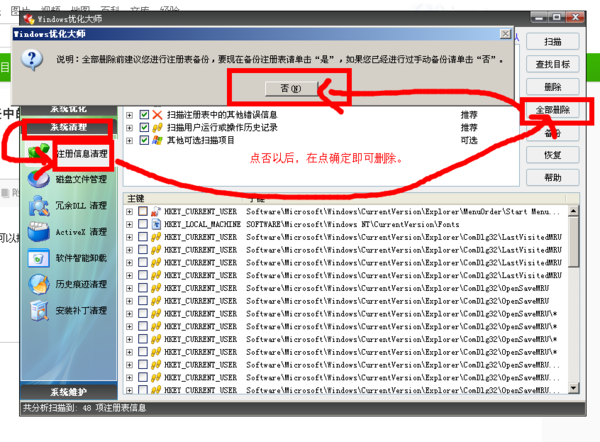Screen dimensions: 600x442
Task: Select the 安装补丁清理 sidebar icon
Action: [x=39, y=310]
